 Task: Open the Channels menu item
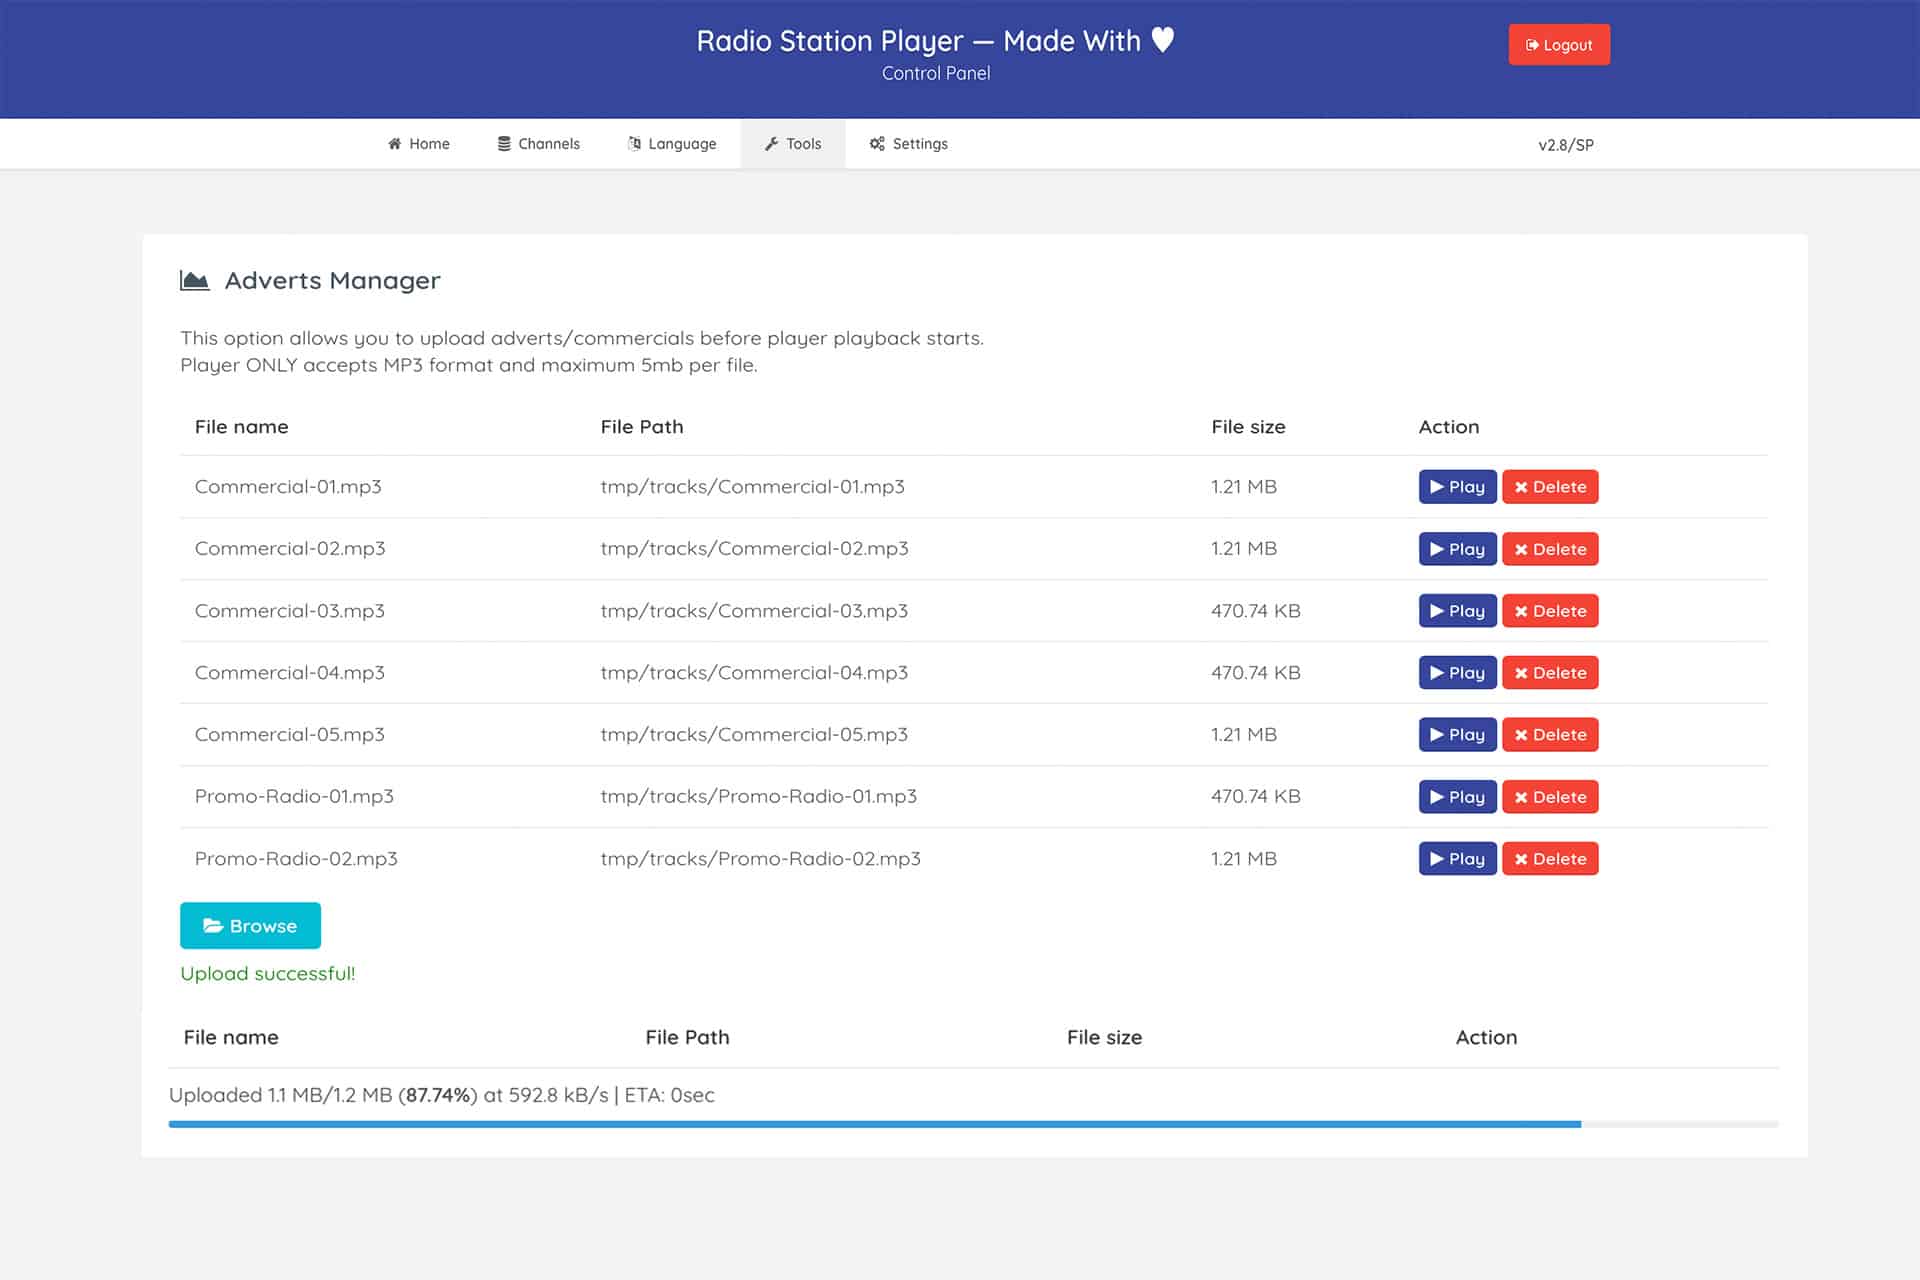[x=539, y=144]
